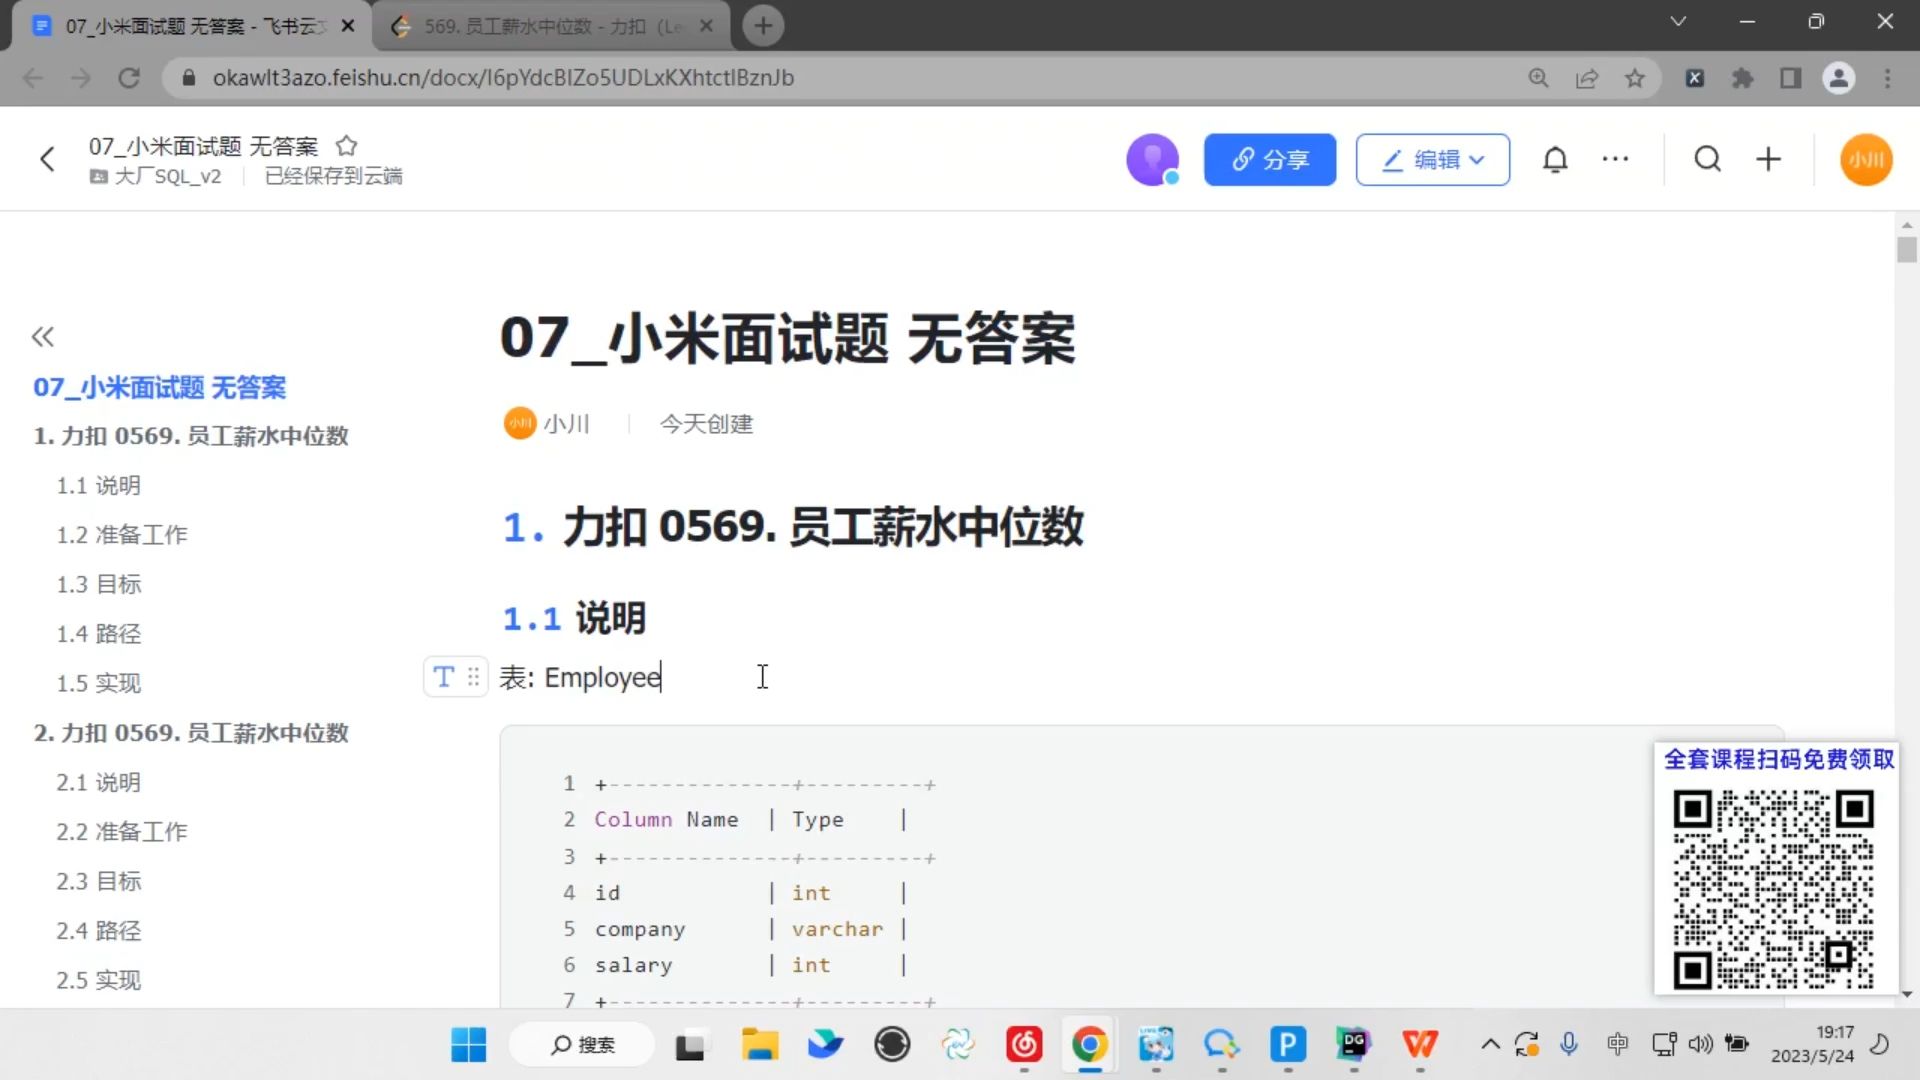Go to outline item 2.4 路径
The image size is (1920, 1080).
(x=98, y=931)
